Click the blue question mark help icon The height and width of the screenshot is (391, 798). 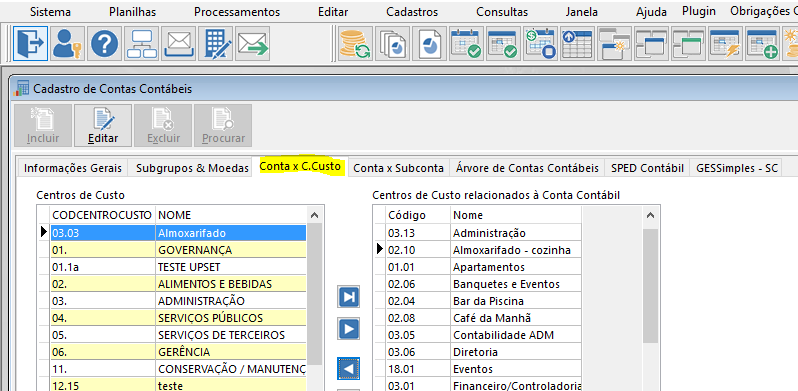(x=105, y=43)
